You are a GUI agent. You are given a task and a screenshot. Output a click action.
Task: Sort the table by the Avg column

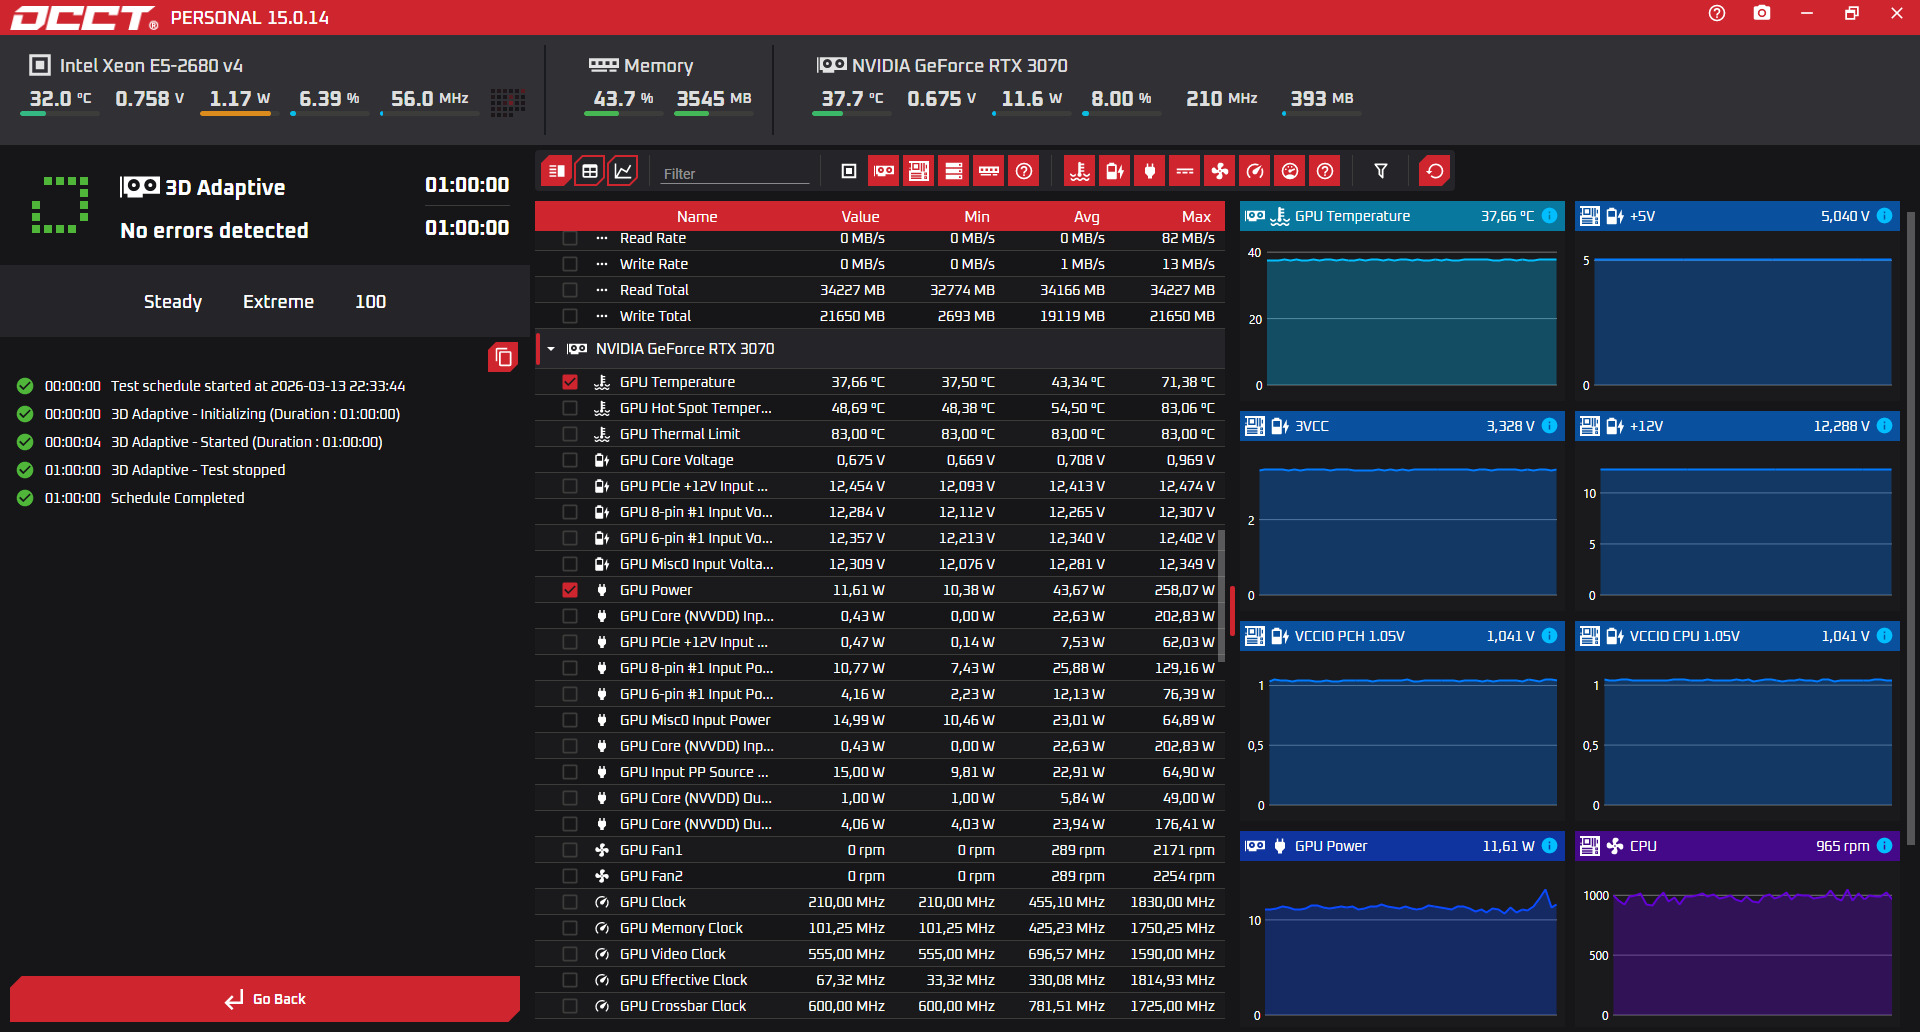[1087, 217]
